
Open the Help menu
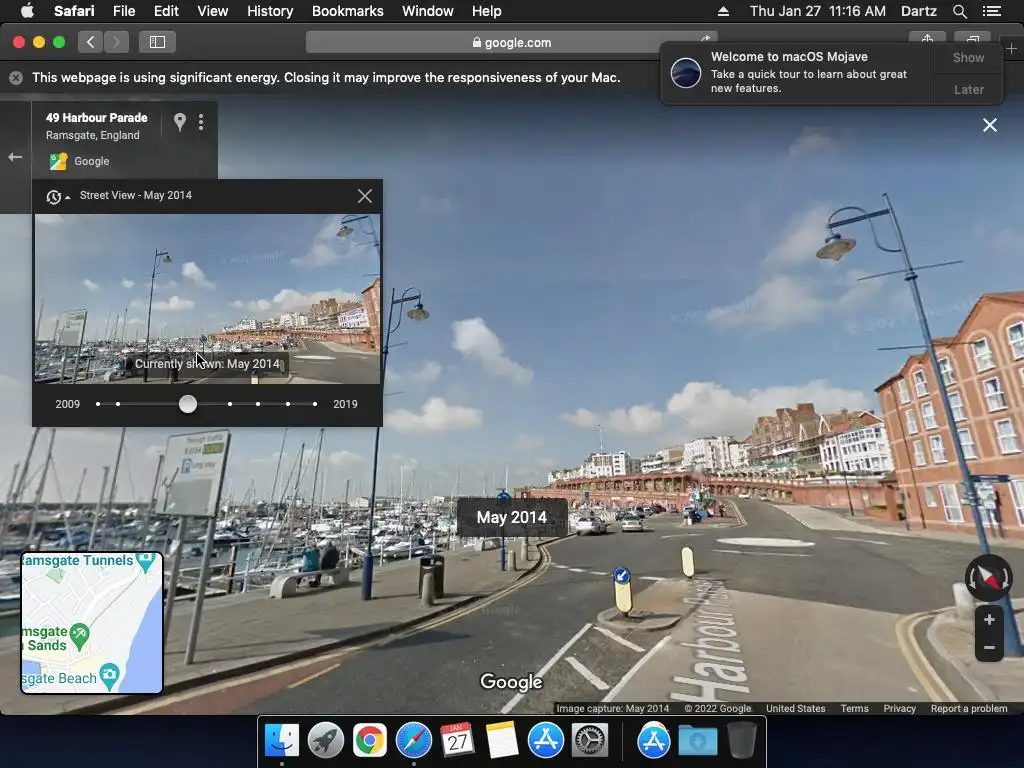(487, 11)
